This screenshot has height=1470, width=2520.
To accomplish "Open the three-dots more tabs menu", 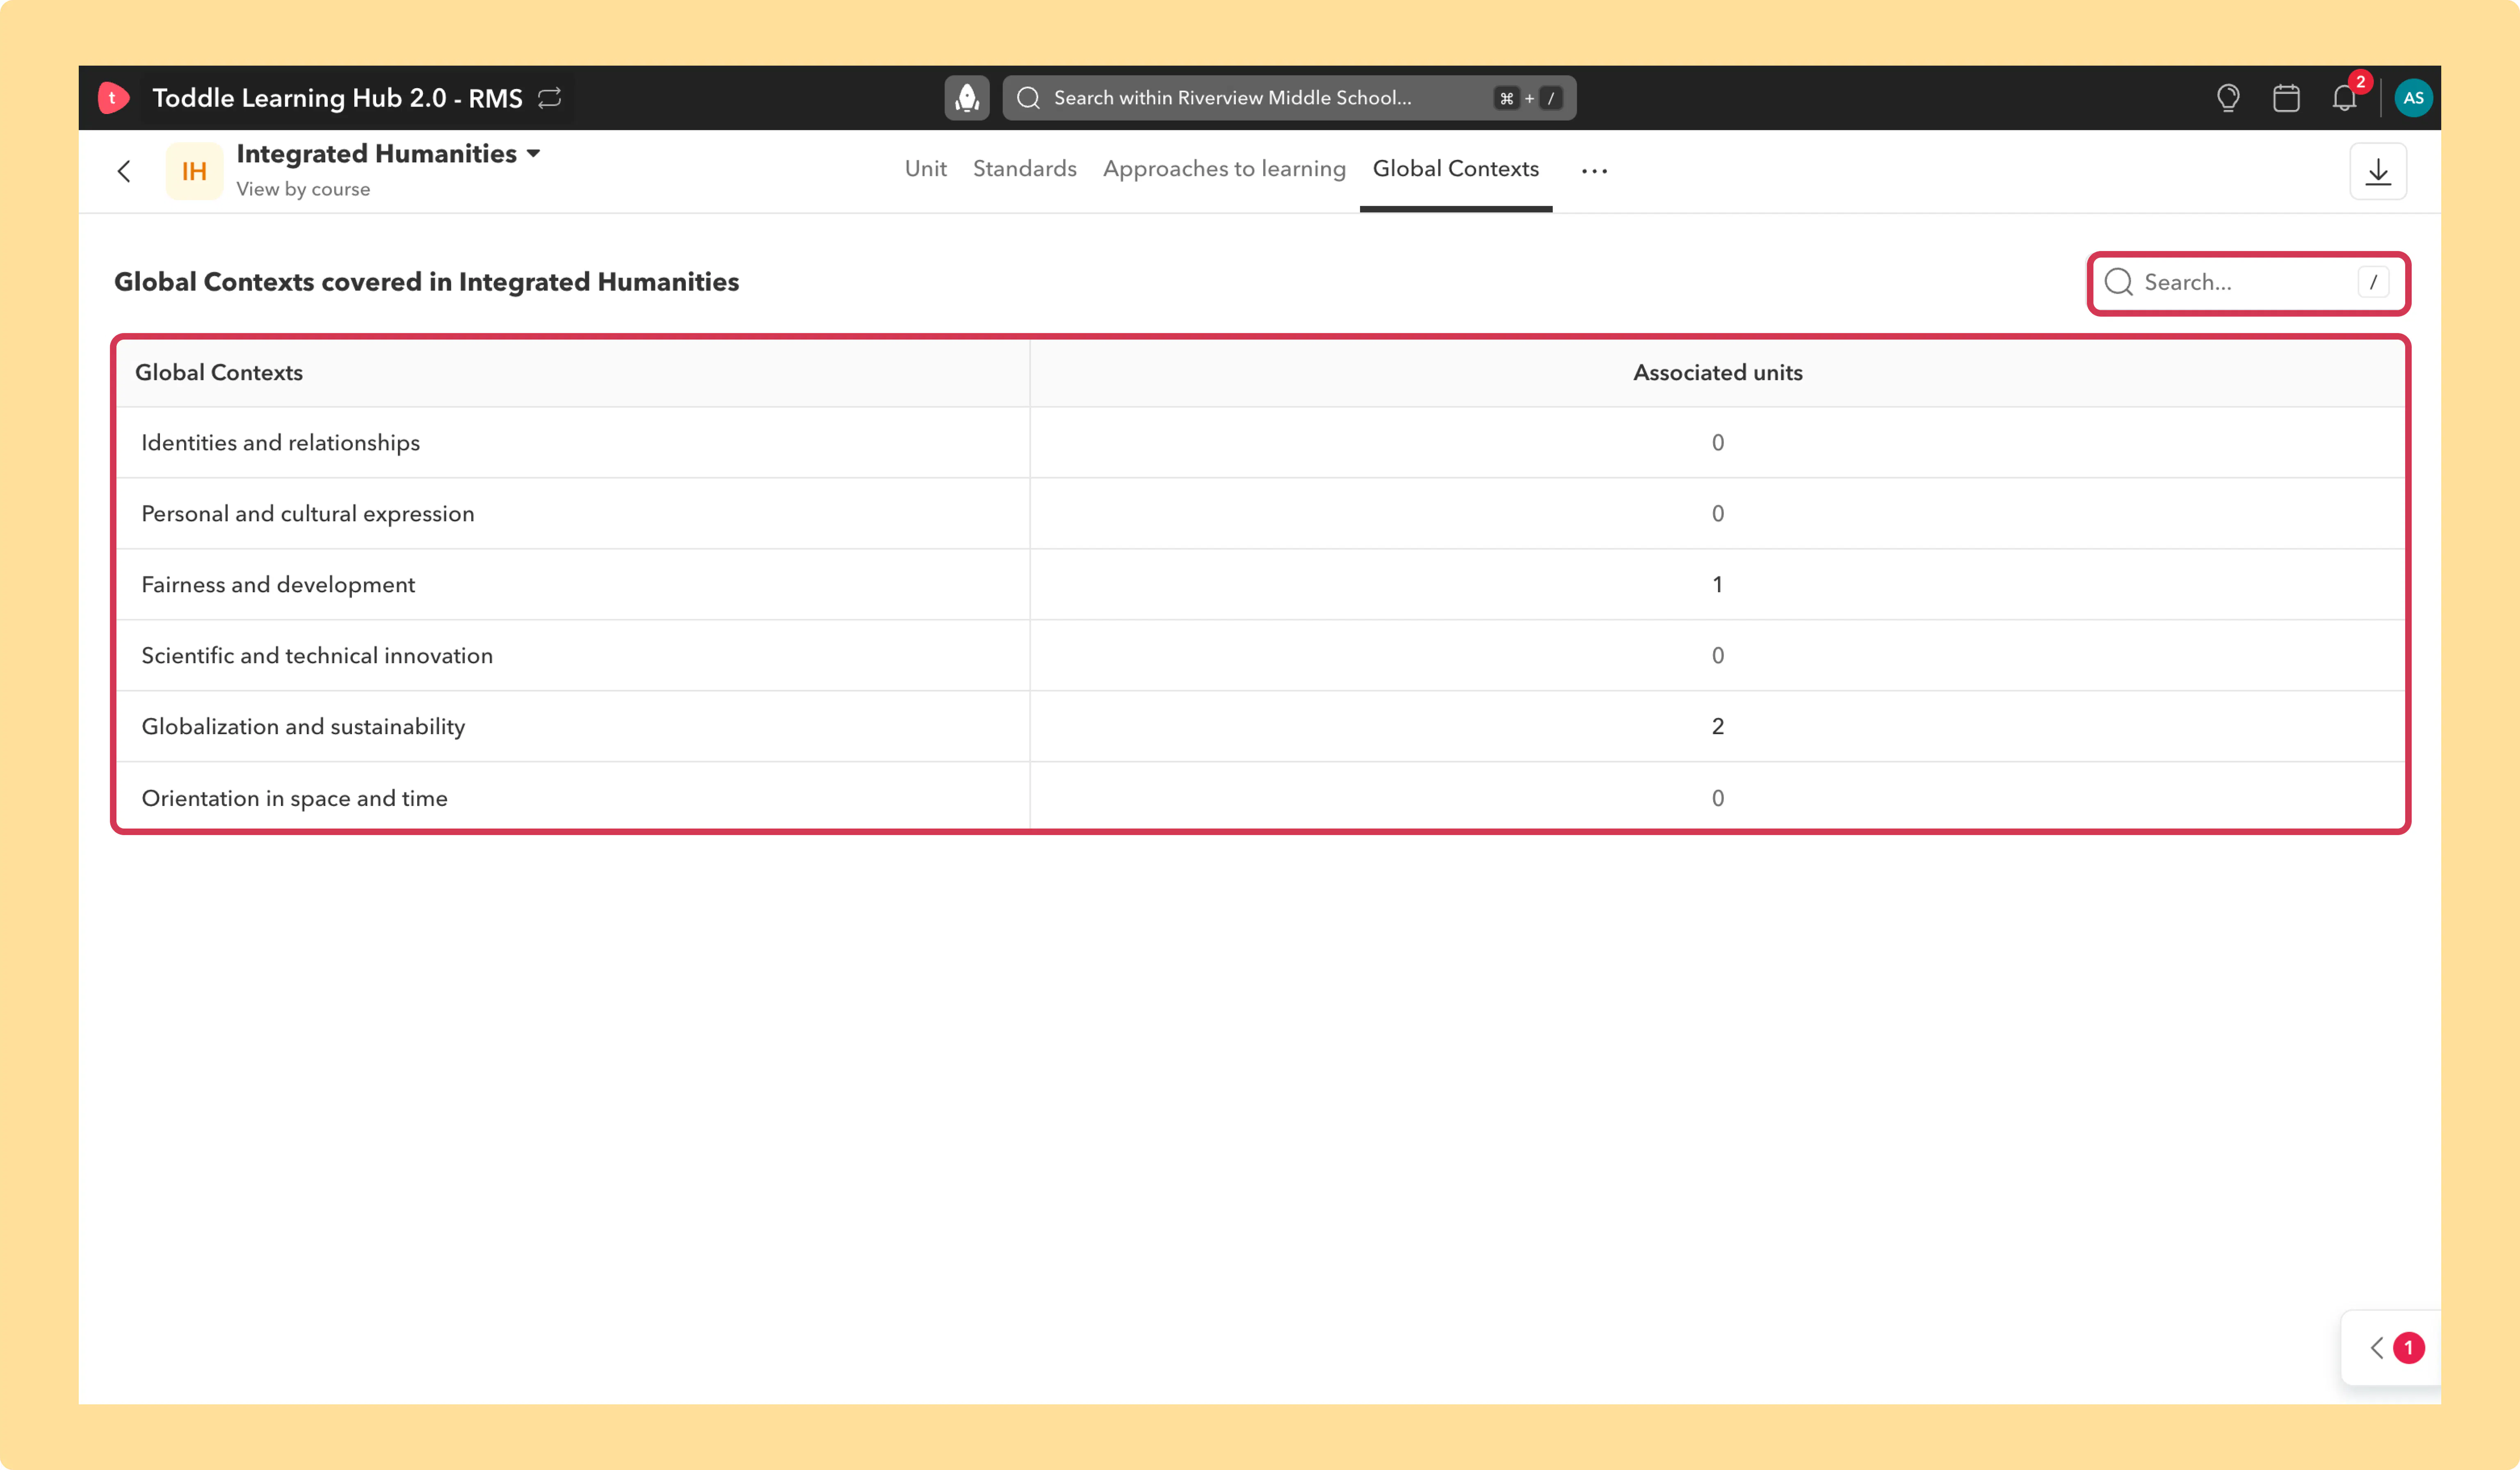I will (1594, 171).
